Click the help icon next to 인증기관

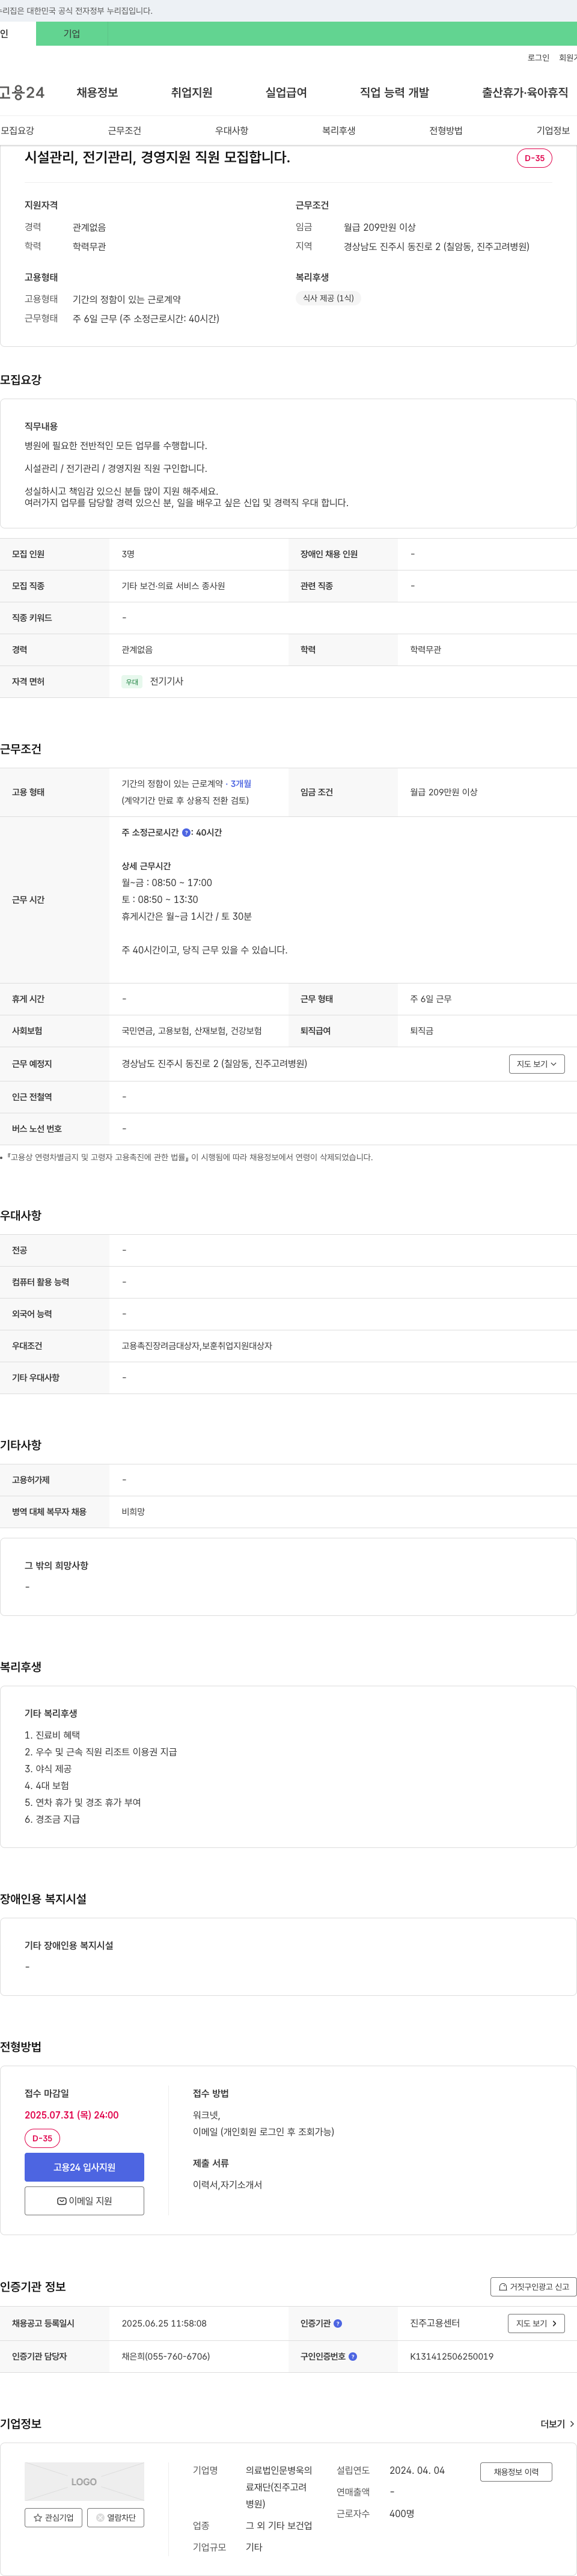pyautogui.click(x=337, y=2323)
